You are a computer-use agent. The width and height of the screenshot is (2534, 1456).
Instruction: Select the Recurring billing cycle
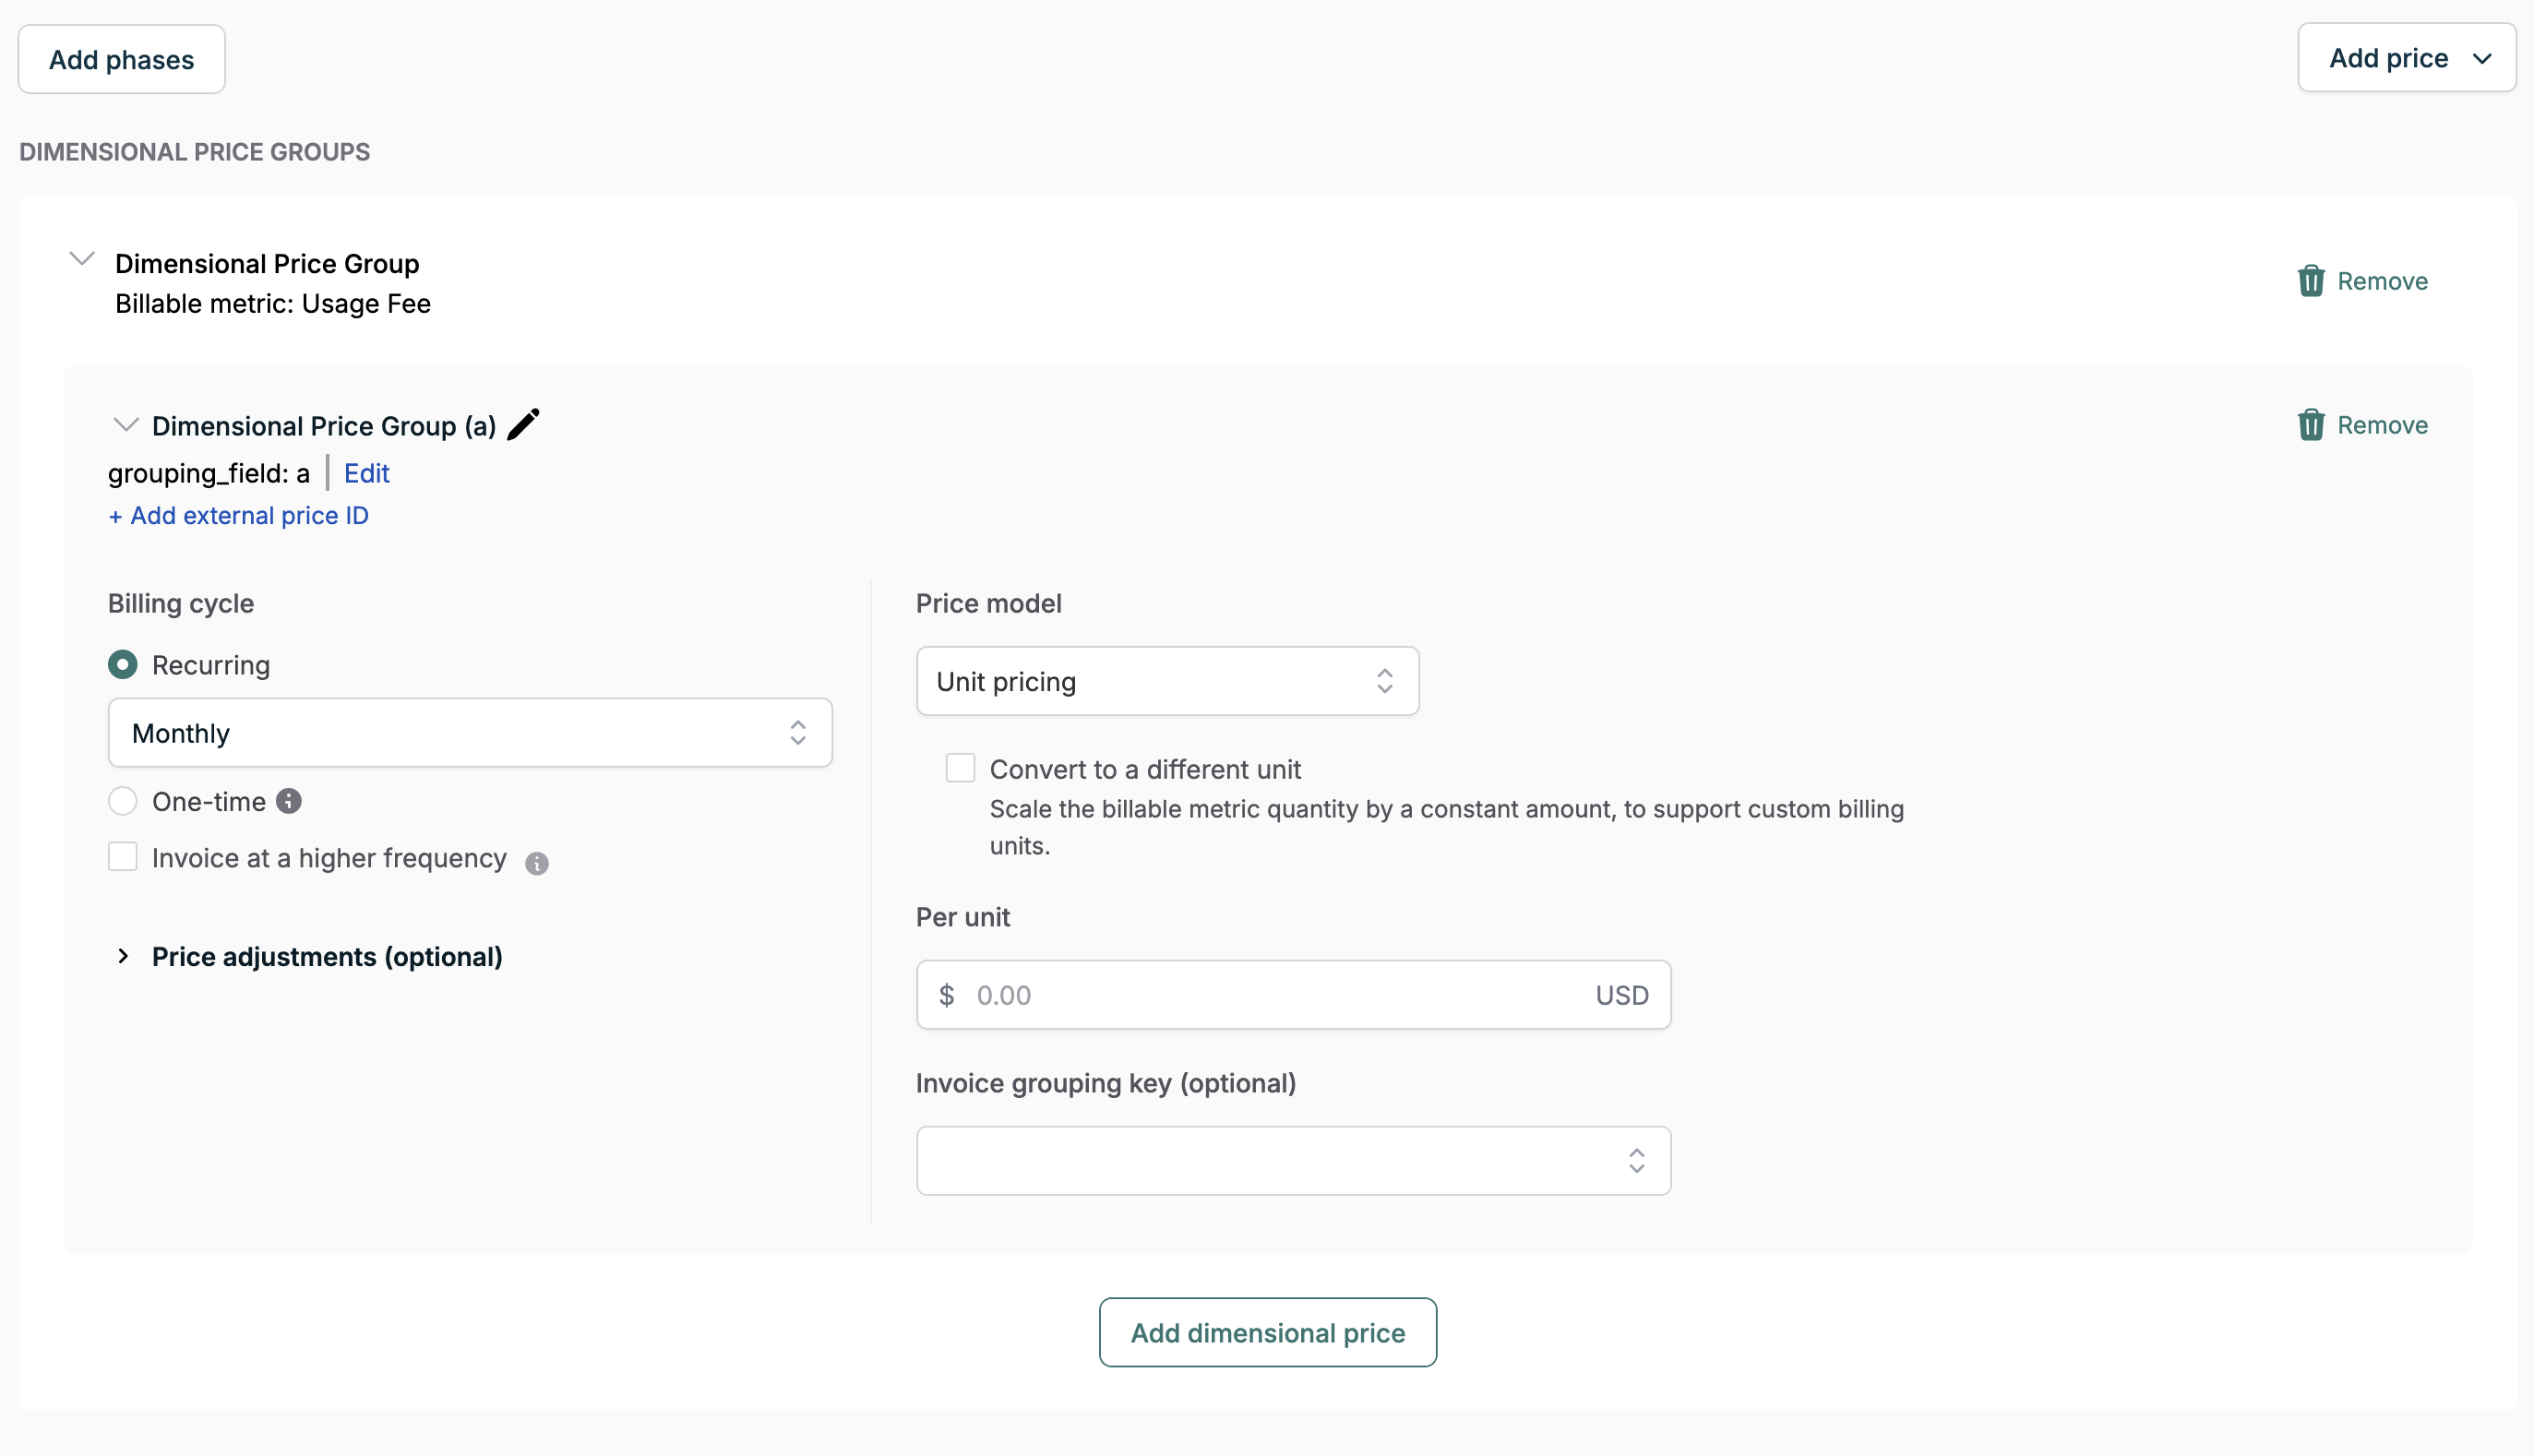pos(123,664)
